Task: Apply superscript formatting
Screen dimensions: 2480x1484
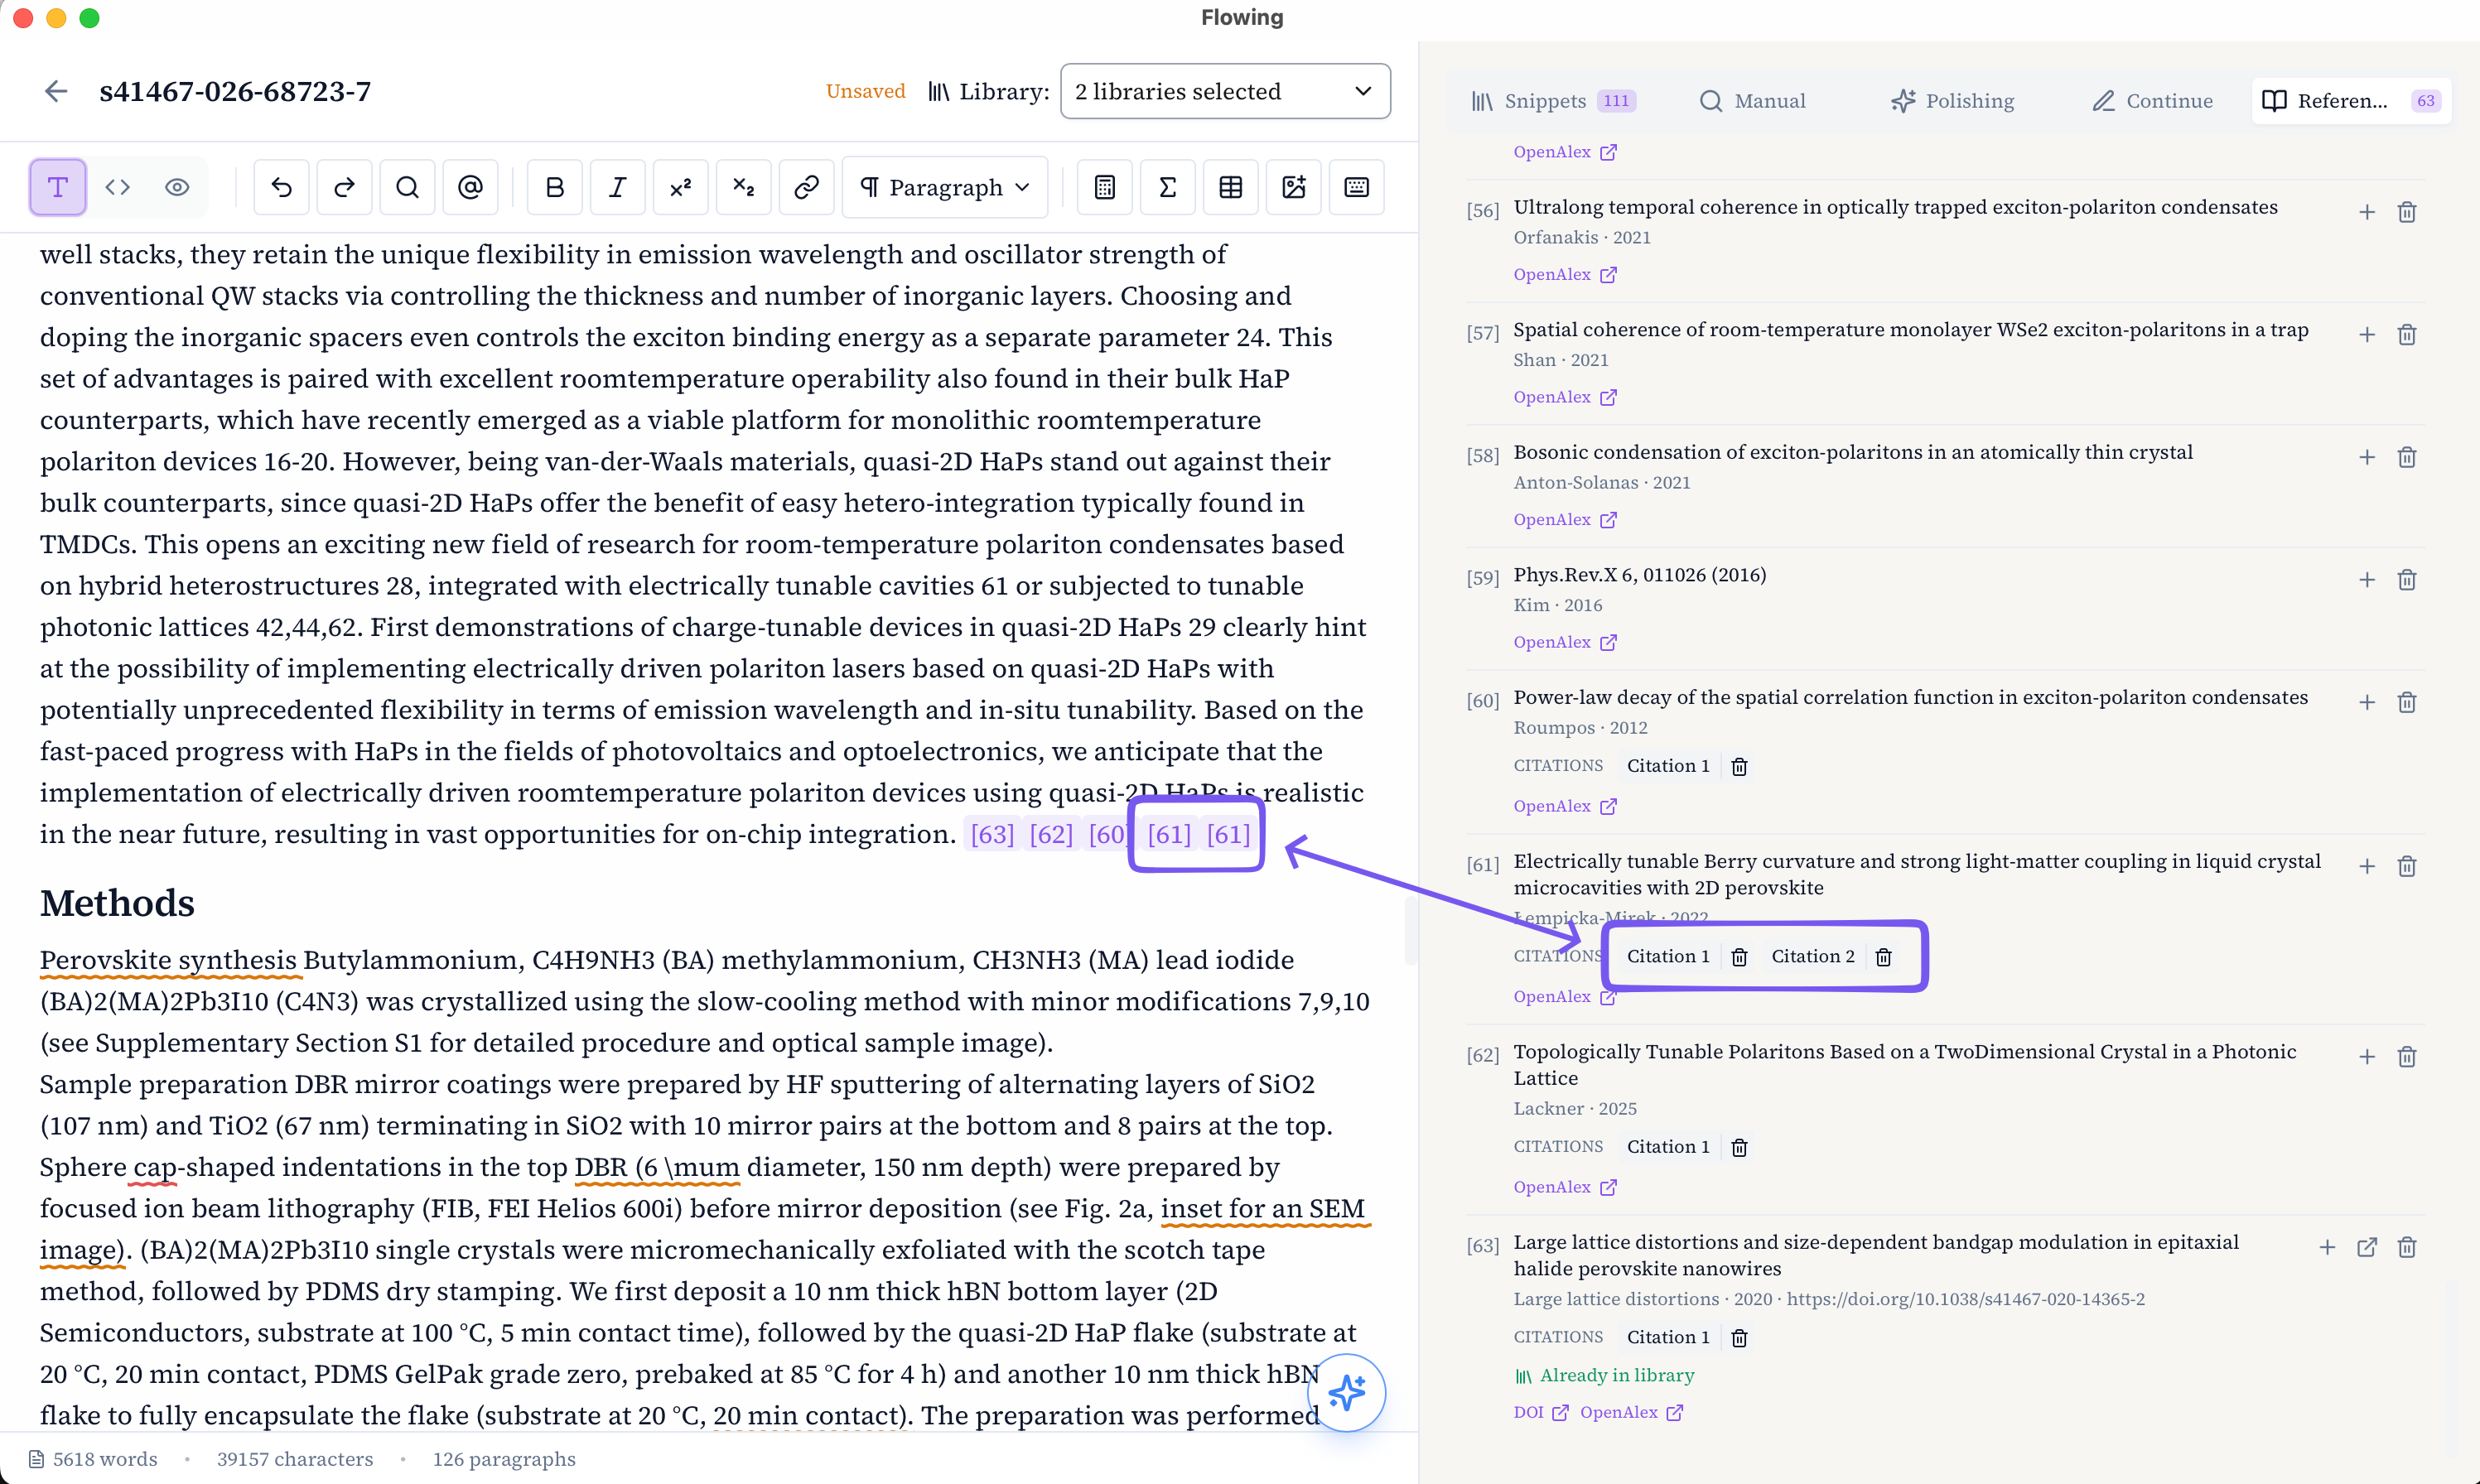Action: (x=681, y=187)
